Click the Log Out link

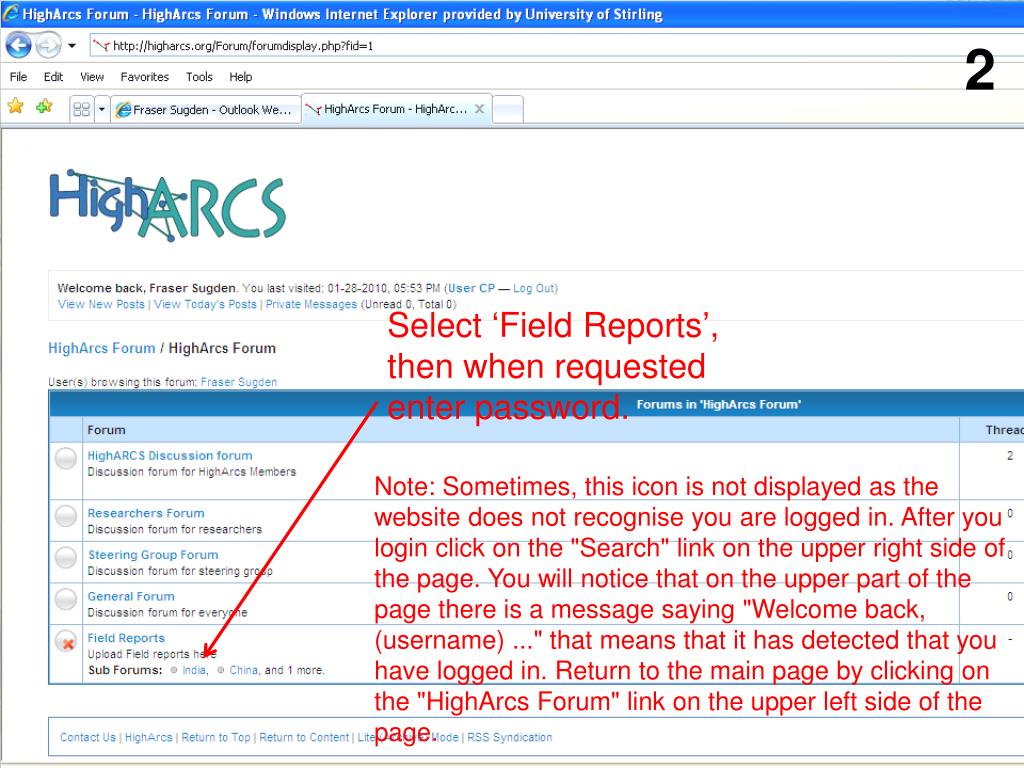[x=533, y=288]
